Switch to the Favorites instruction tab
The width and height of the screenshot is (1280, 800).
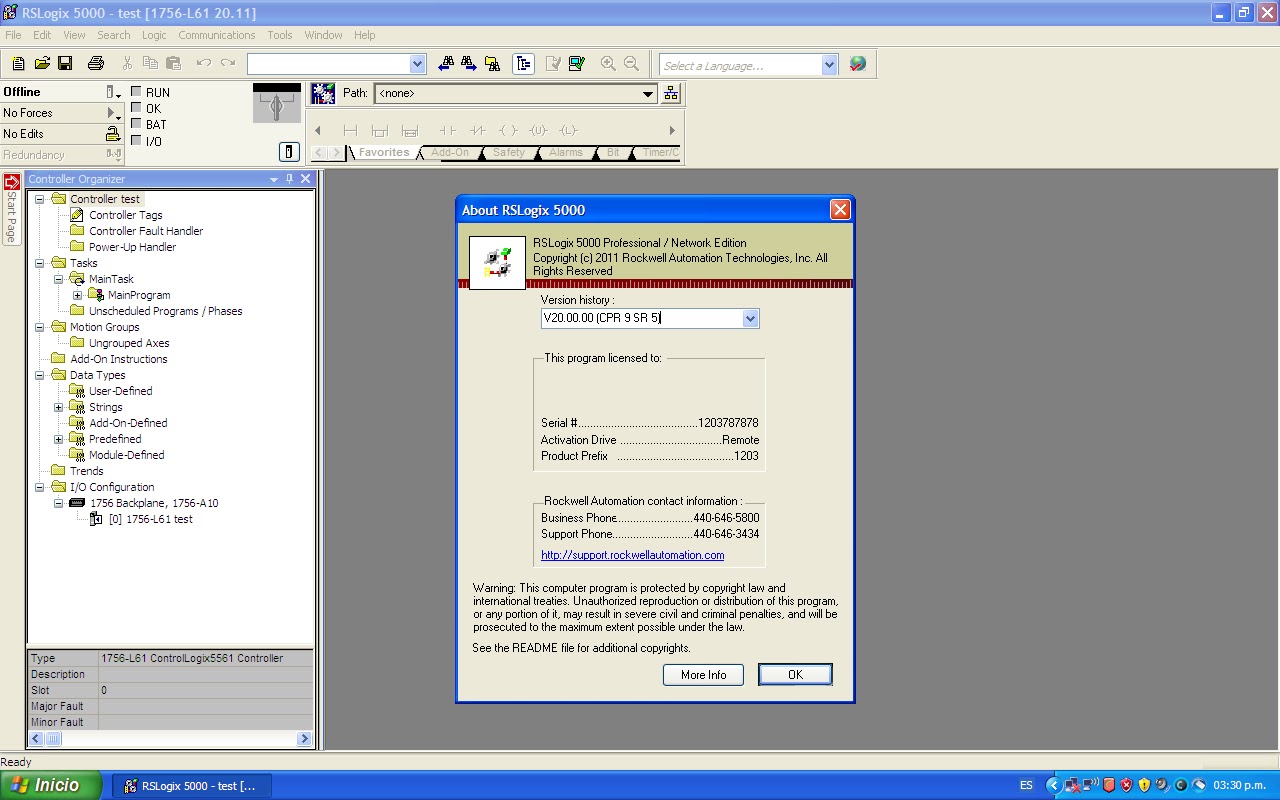(383, 152)
